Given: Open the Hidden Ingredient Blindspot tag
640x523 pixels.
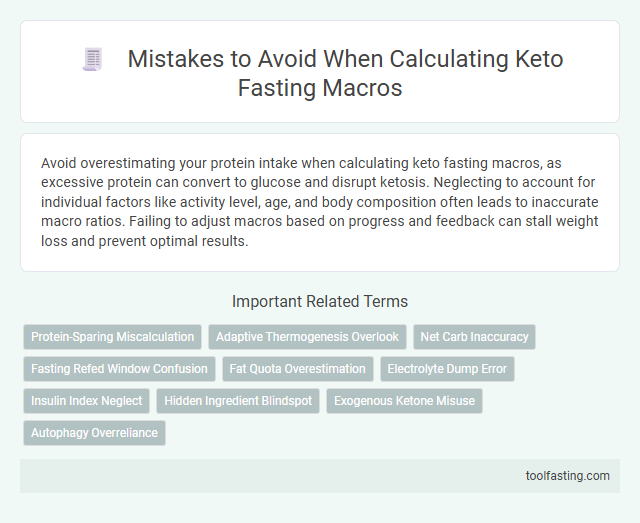Looking at the screenshot, I should coord(239,401).
